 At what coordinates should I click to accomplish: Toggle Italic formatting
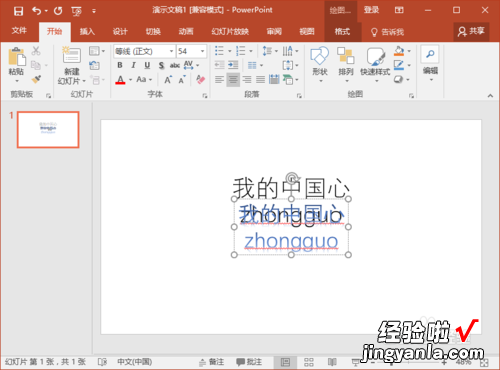coord(134,65)
